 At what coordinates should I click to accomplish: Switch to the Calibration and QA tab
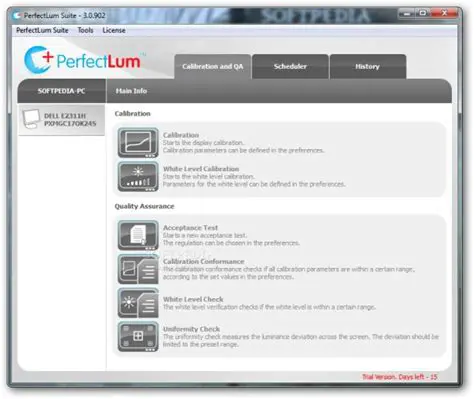[x=213, y=66]
